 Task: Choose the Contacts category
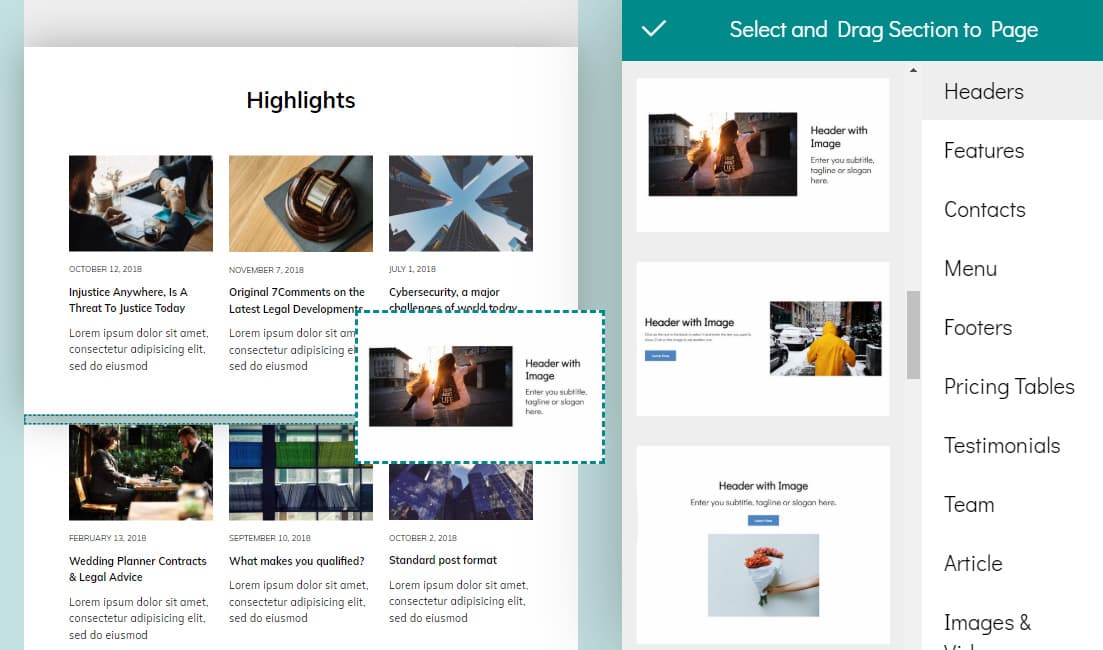coord(984,209)
